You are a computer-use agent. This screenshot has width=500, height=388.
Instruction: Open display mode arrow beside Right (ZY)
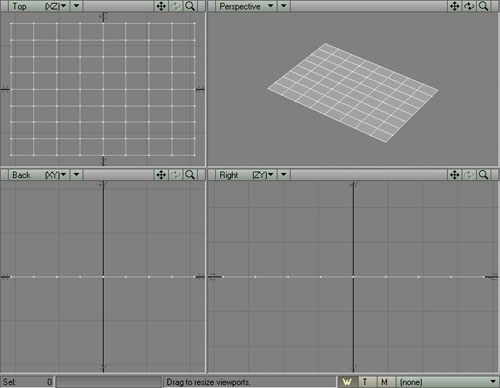(284, 175)
